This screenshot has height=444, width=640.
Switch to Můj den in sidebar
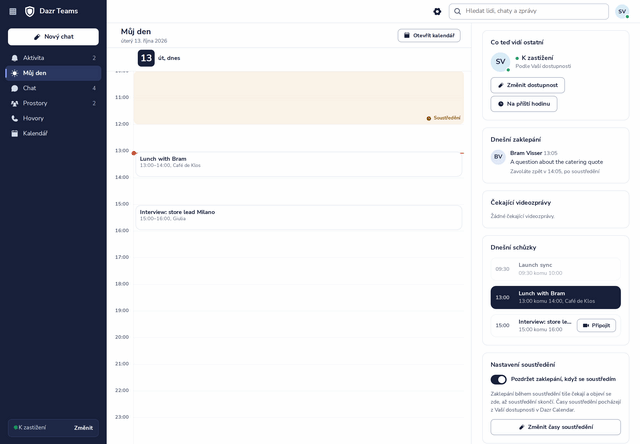click(53, 73)
